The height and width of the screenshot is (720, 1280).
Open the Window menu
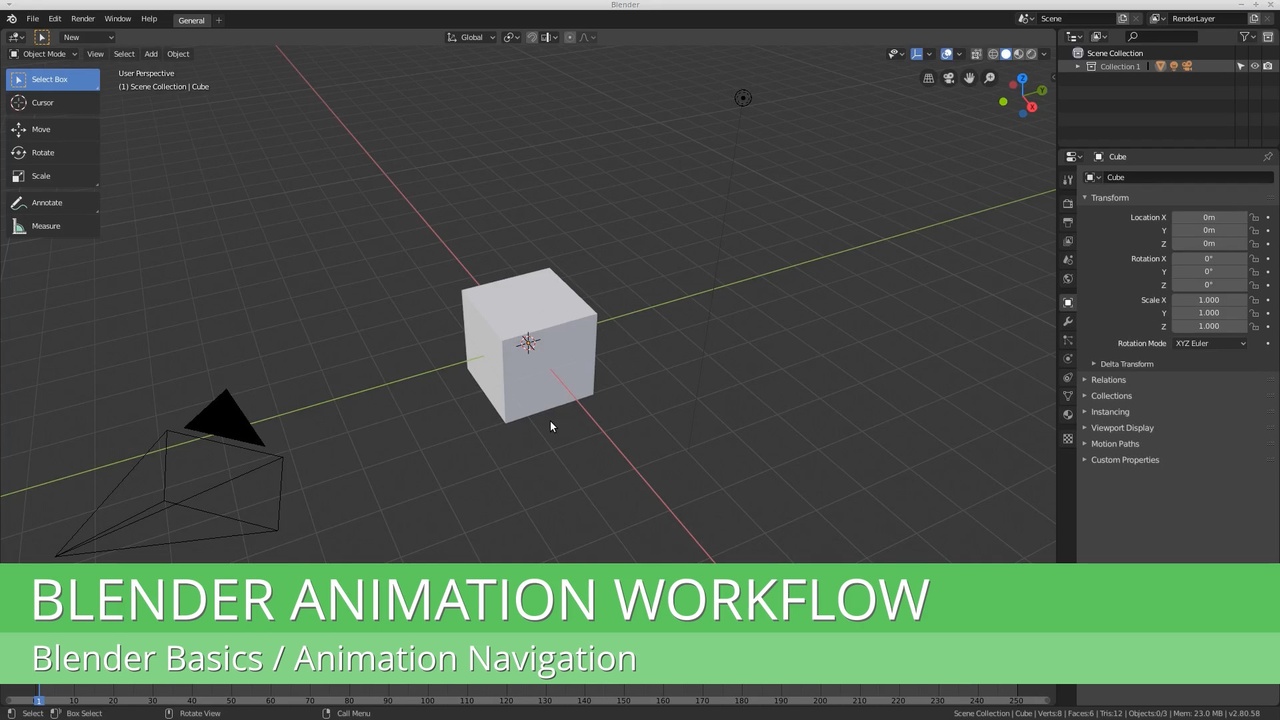point(117,19)
